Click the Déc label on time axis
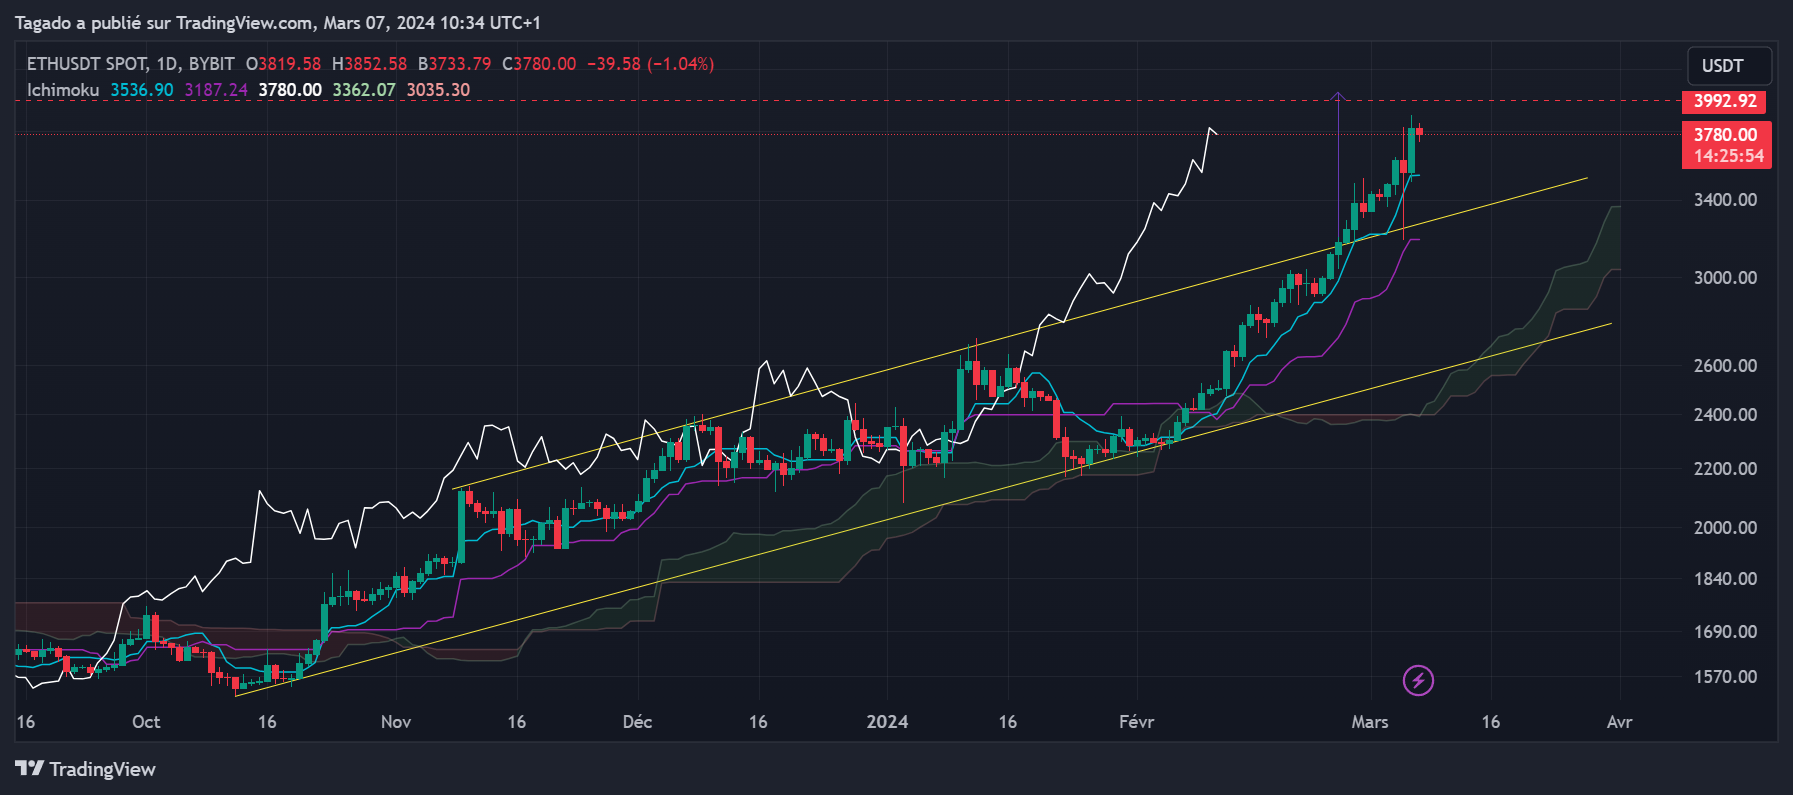 (x=637, y=722)
